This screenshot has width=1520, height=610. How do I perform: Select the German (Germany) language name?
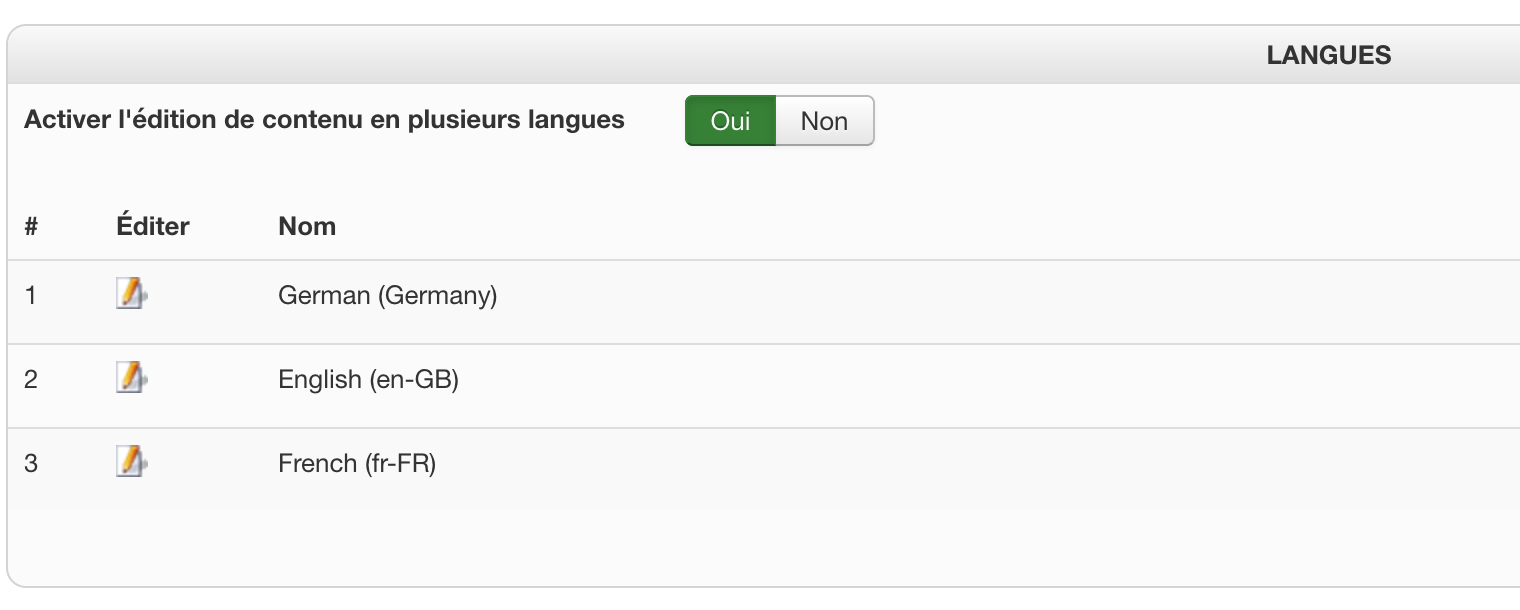(387, 296)
